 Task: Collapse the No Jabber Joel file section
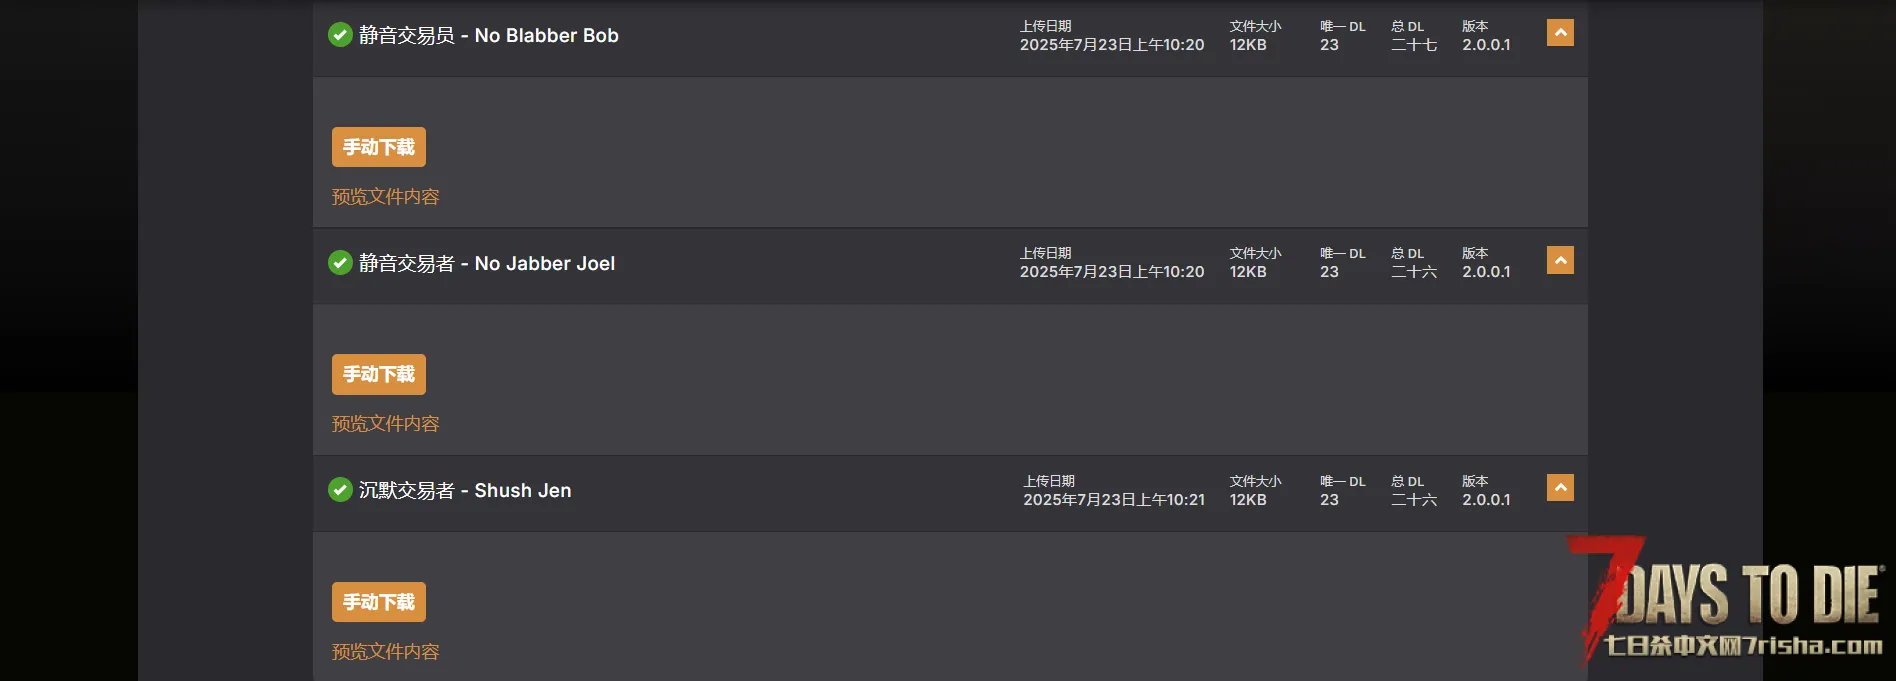pyautogui.click(x=1560, y=260)
